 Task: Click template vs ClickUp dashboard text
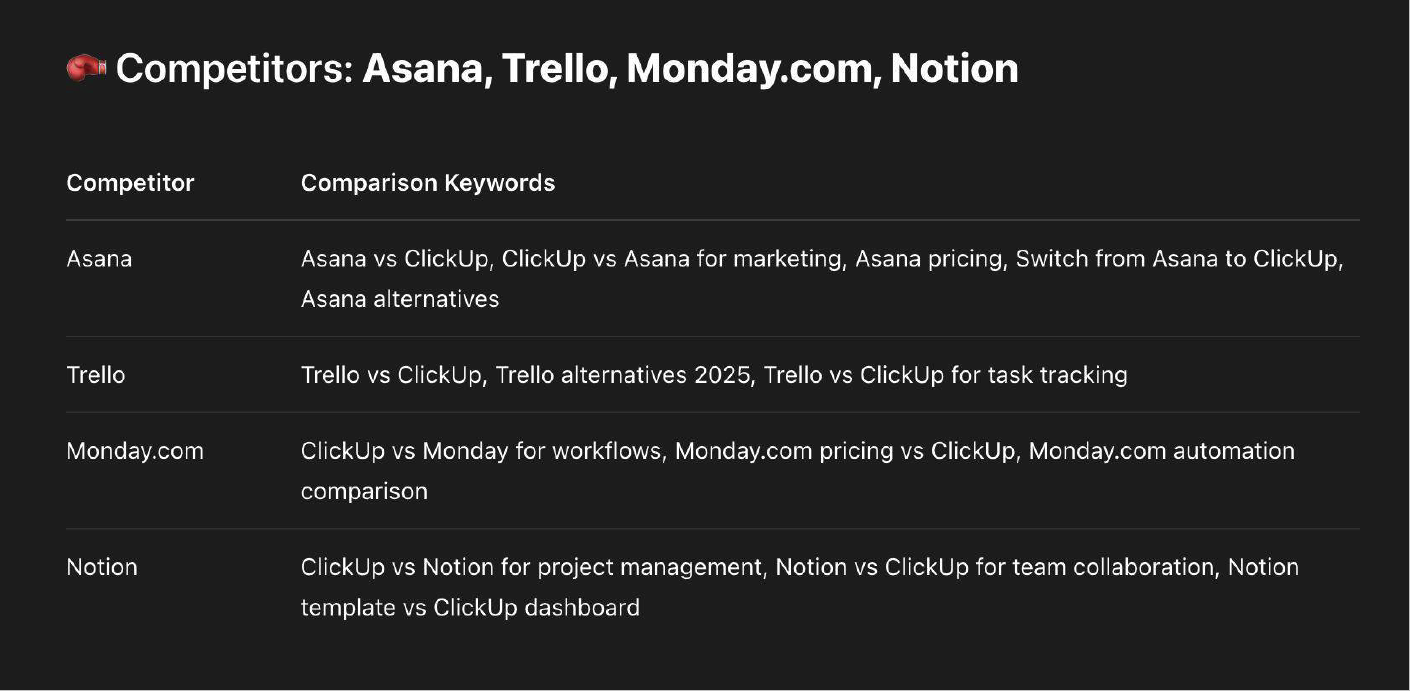[x=470, y=607]
